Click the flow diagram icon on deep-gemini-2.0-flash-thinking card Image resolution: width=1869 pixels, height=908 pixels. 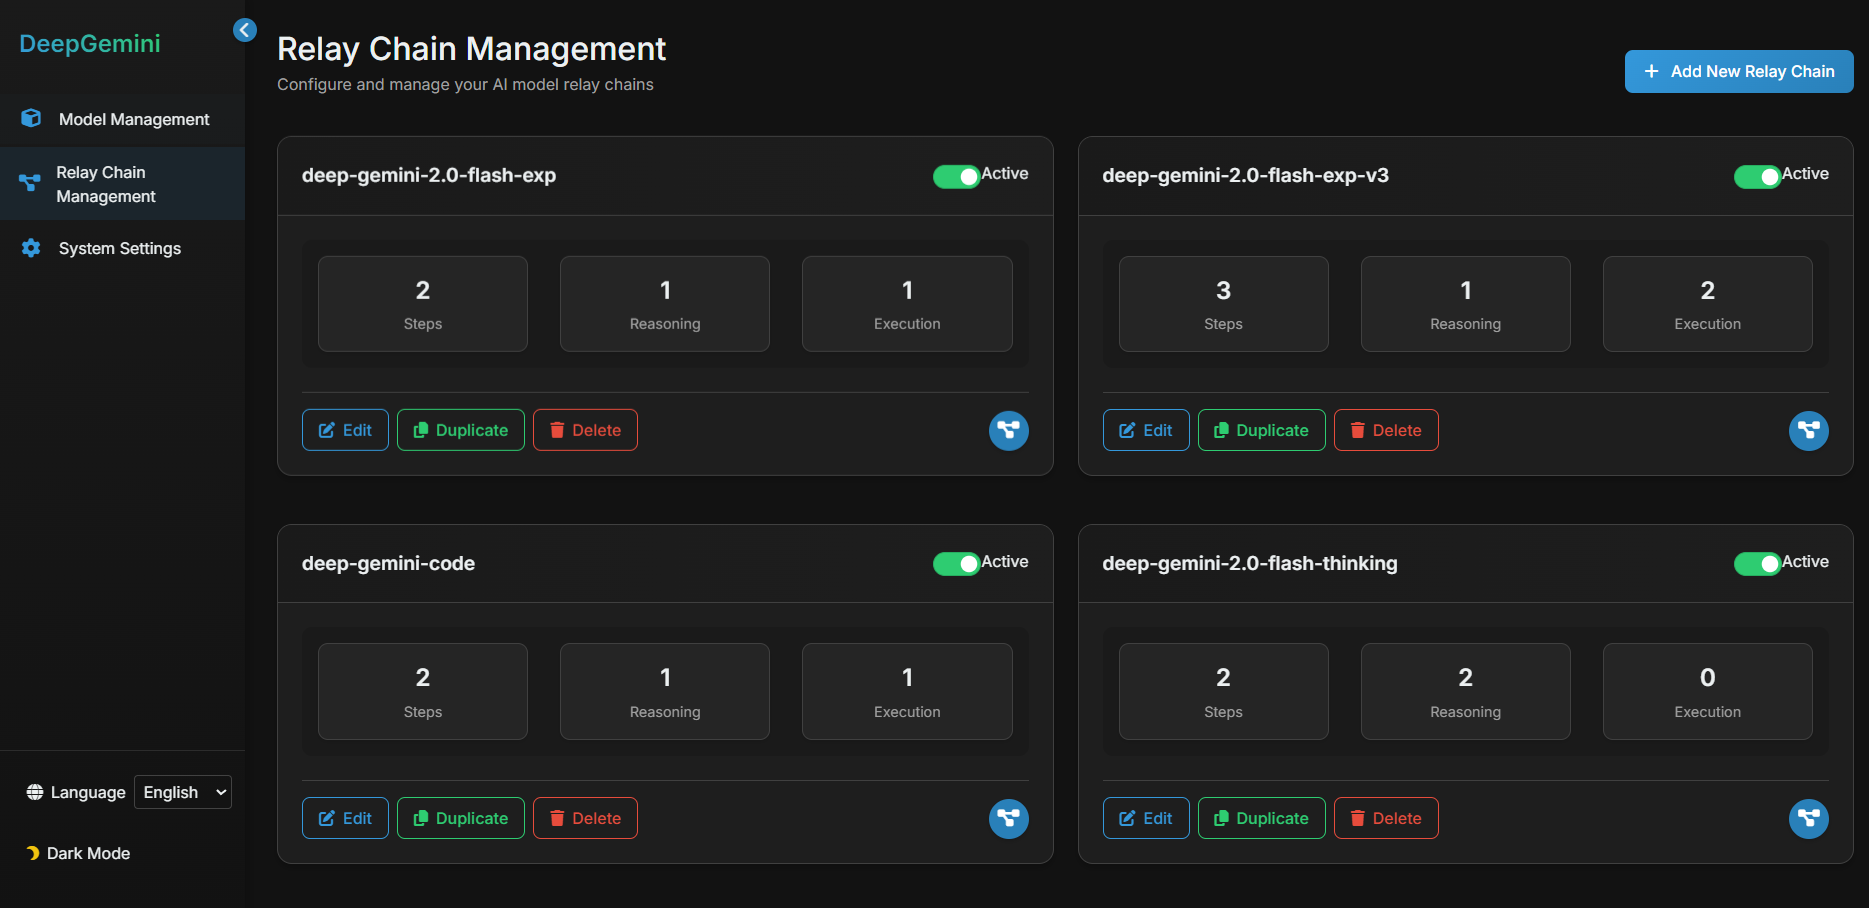click(1808, 819)
